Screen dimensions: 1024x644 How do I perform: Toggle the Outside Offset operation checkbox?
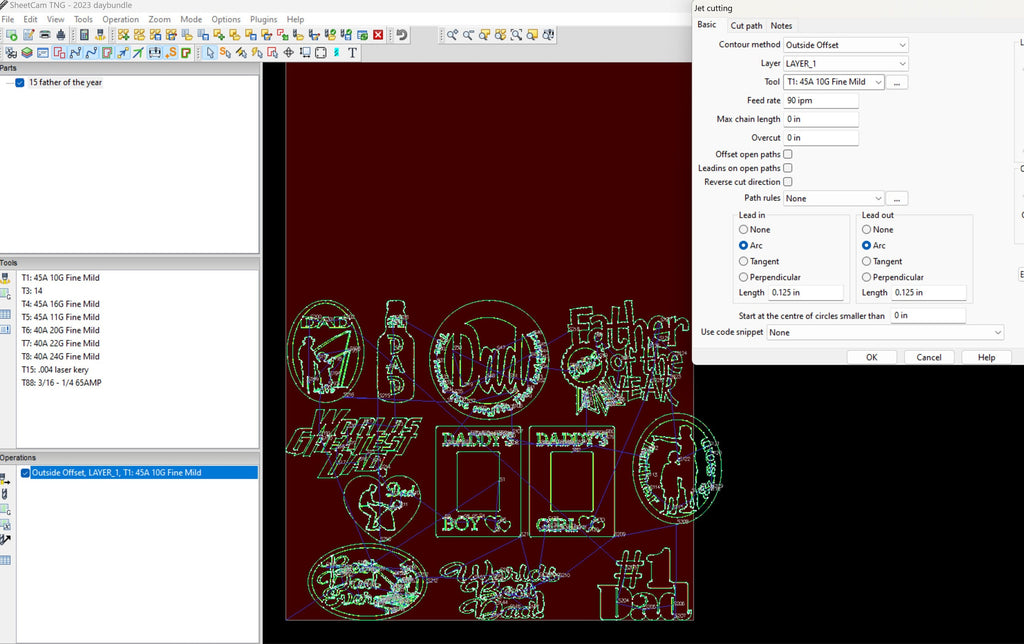coord(25,473)
